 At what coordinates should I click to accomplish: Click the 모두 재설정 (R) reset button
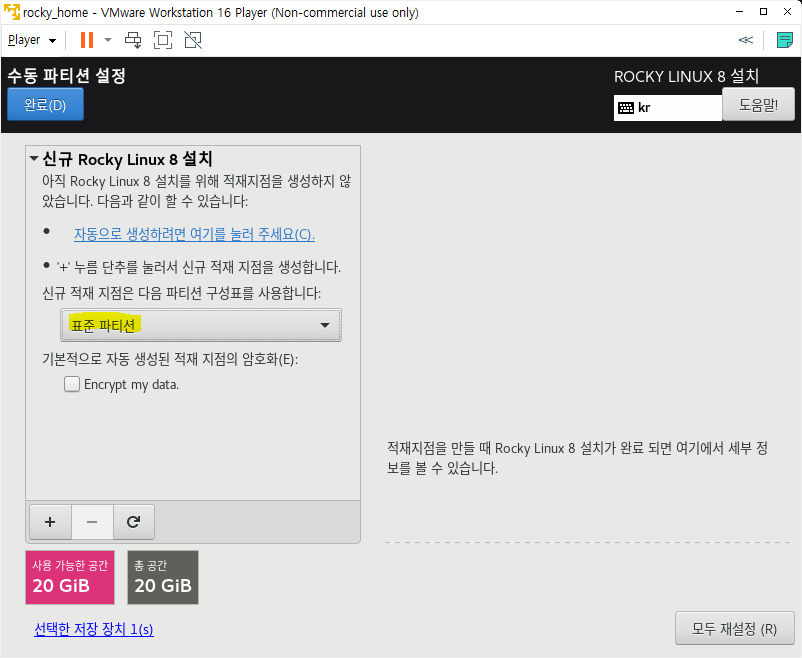(x=734, y=628)
